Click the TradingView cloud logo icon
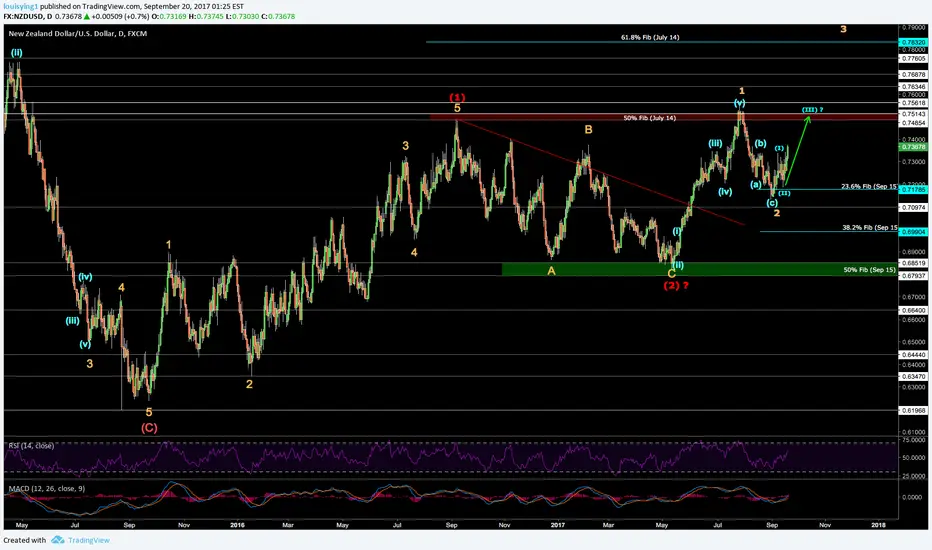Image resolution: width=932 pixels, height=550 pixels. [x=58, y=540]
